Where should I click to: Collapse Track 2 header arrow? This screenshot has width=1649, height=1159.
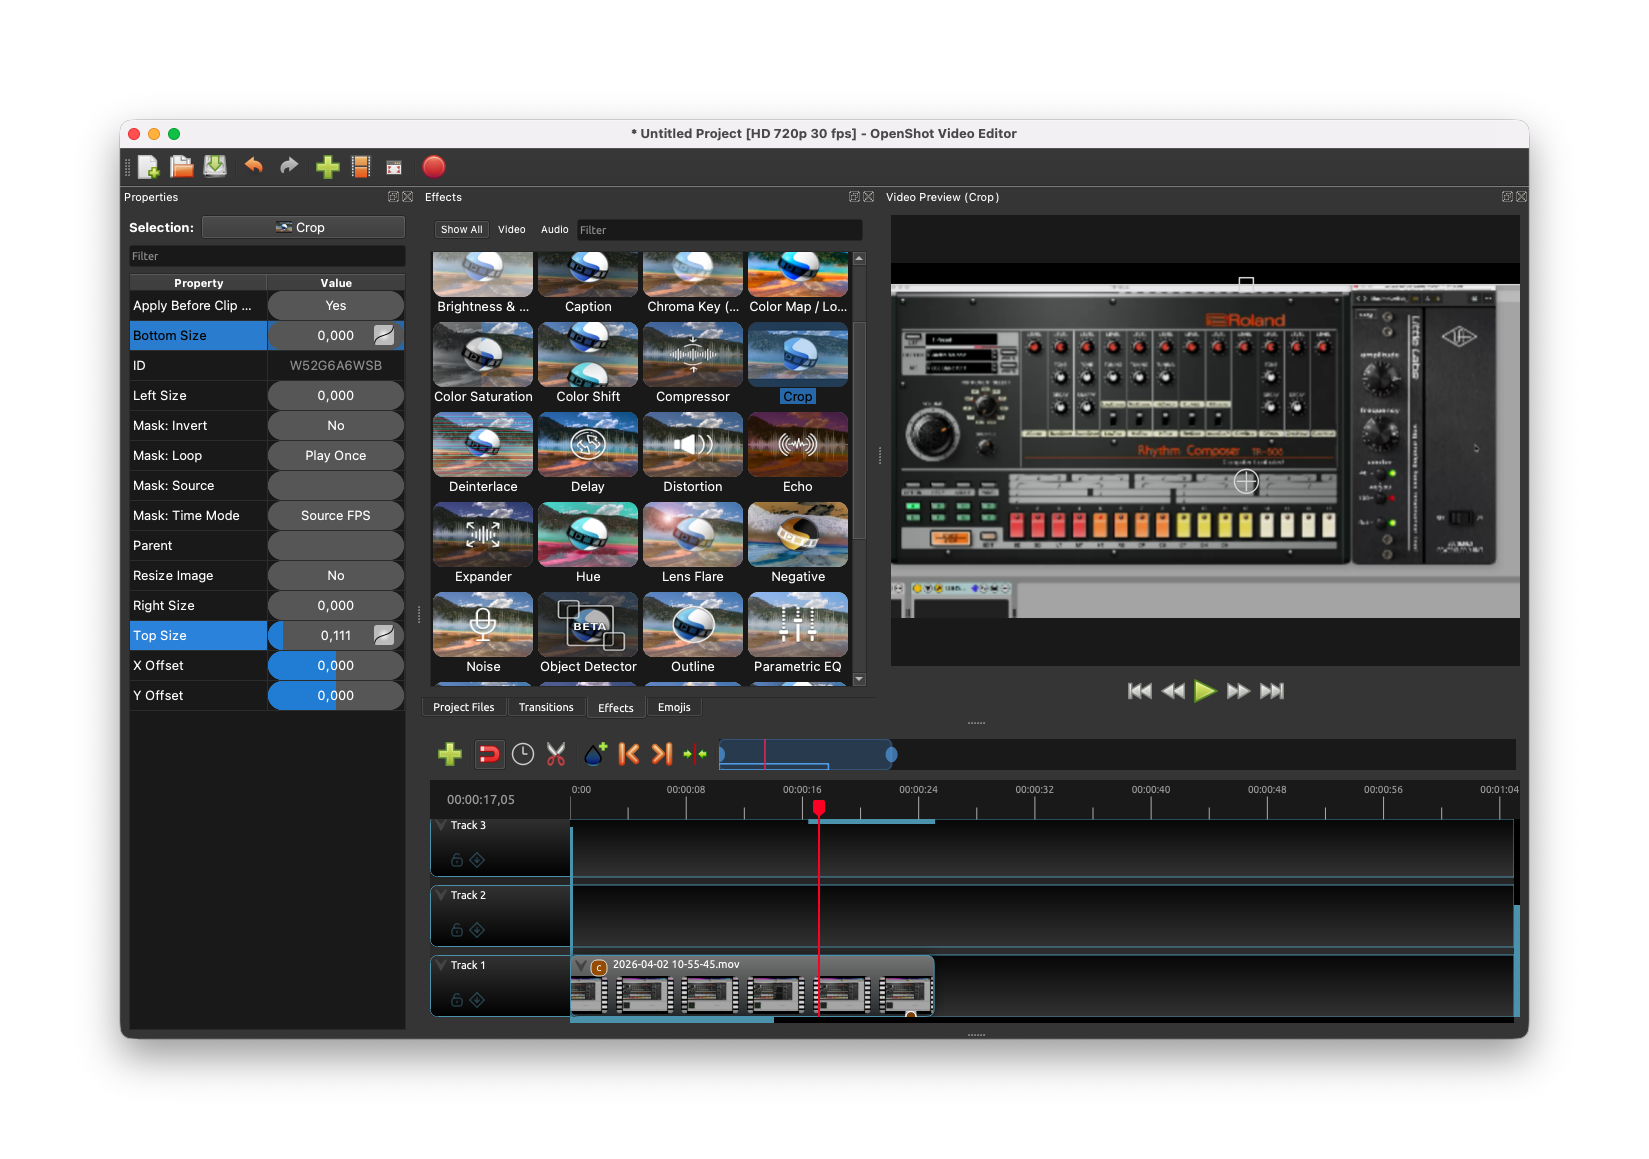click(x=441, y=895)
